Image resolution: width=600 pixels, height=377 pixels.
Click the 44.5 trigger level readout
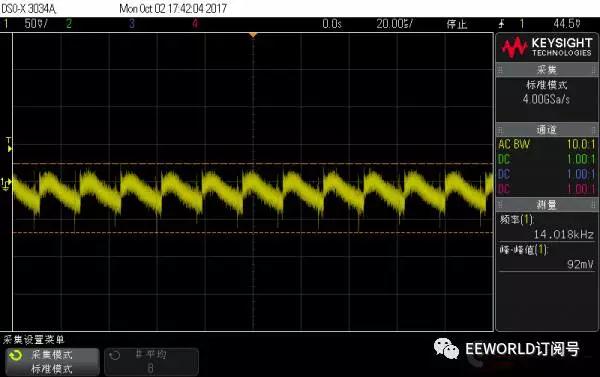(567, 24)
